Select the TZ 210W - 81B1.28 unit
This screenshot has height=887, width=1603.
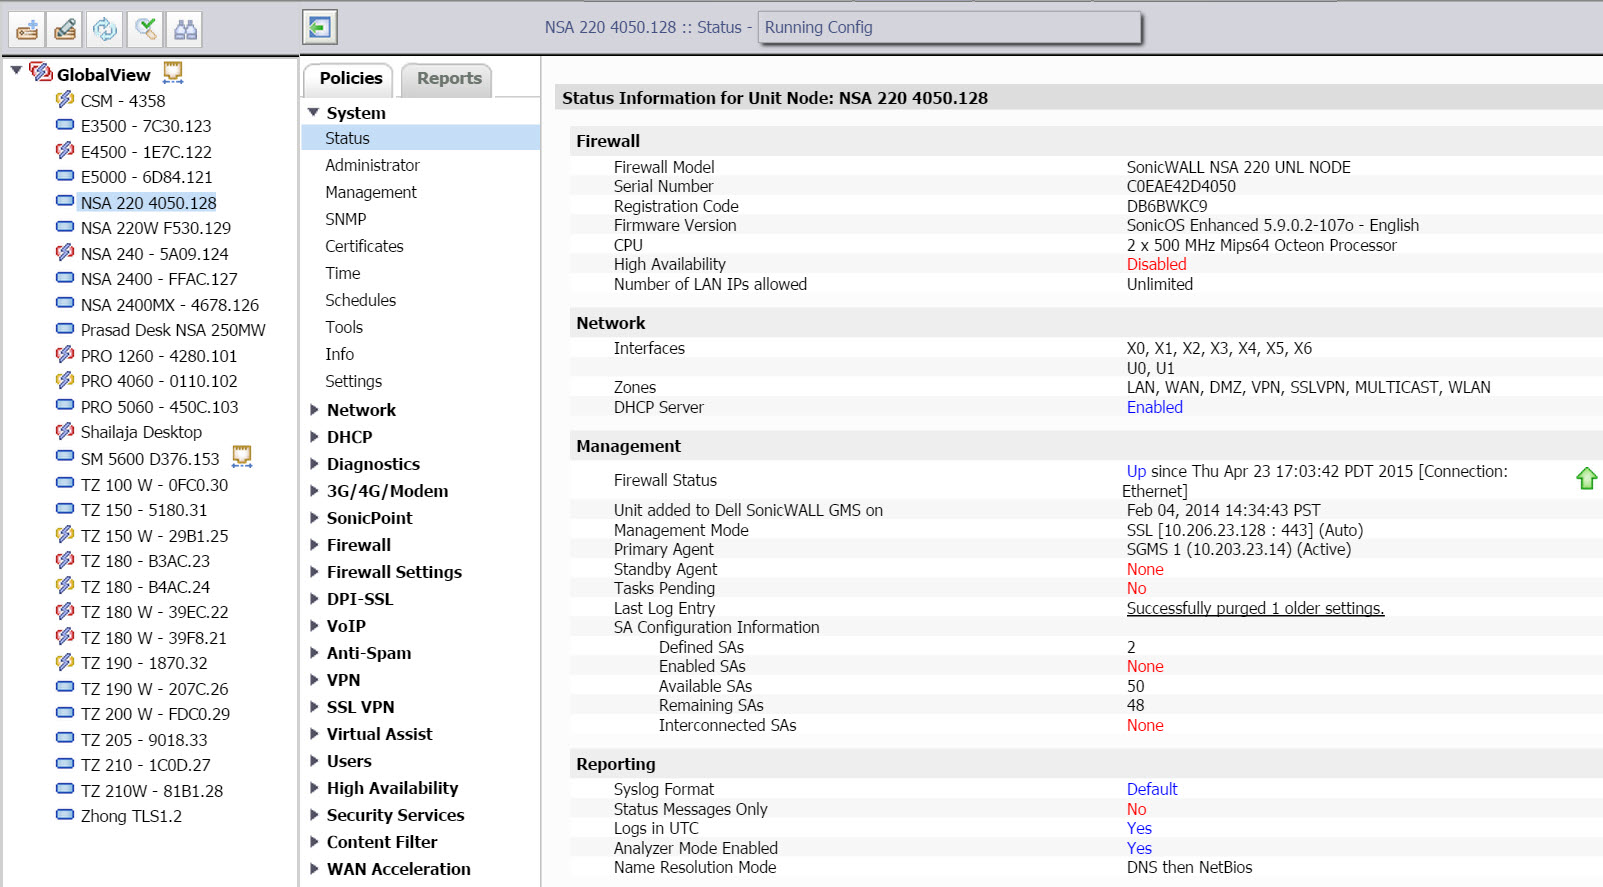pos(151,790)
